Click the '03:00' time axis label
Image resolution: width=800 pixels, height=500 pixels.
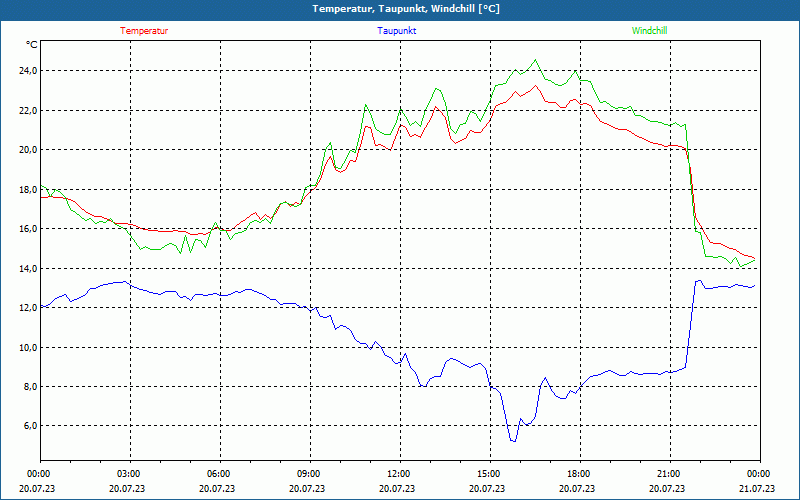[x=130, y=474]
